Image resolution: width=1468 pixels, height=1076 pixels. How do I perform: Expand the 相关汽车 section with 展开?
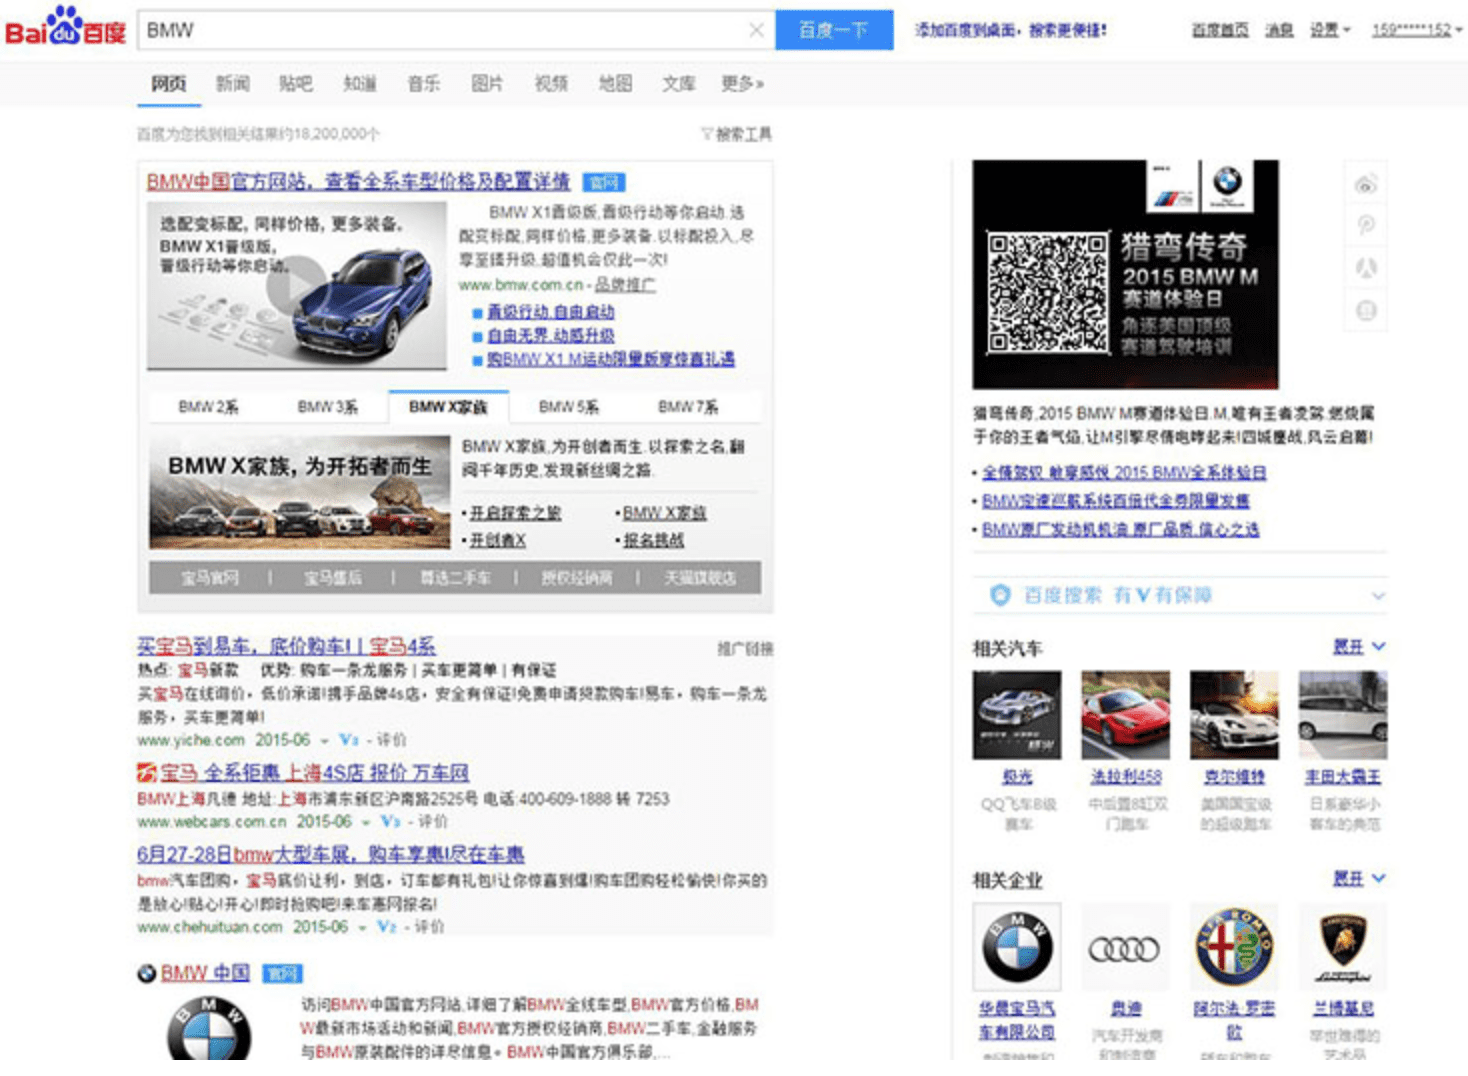1358,647
